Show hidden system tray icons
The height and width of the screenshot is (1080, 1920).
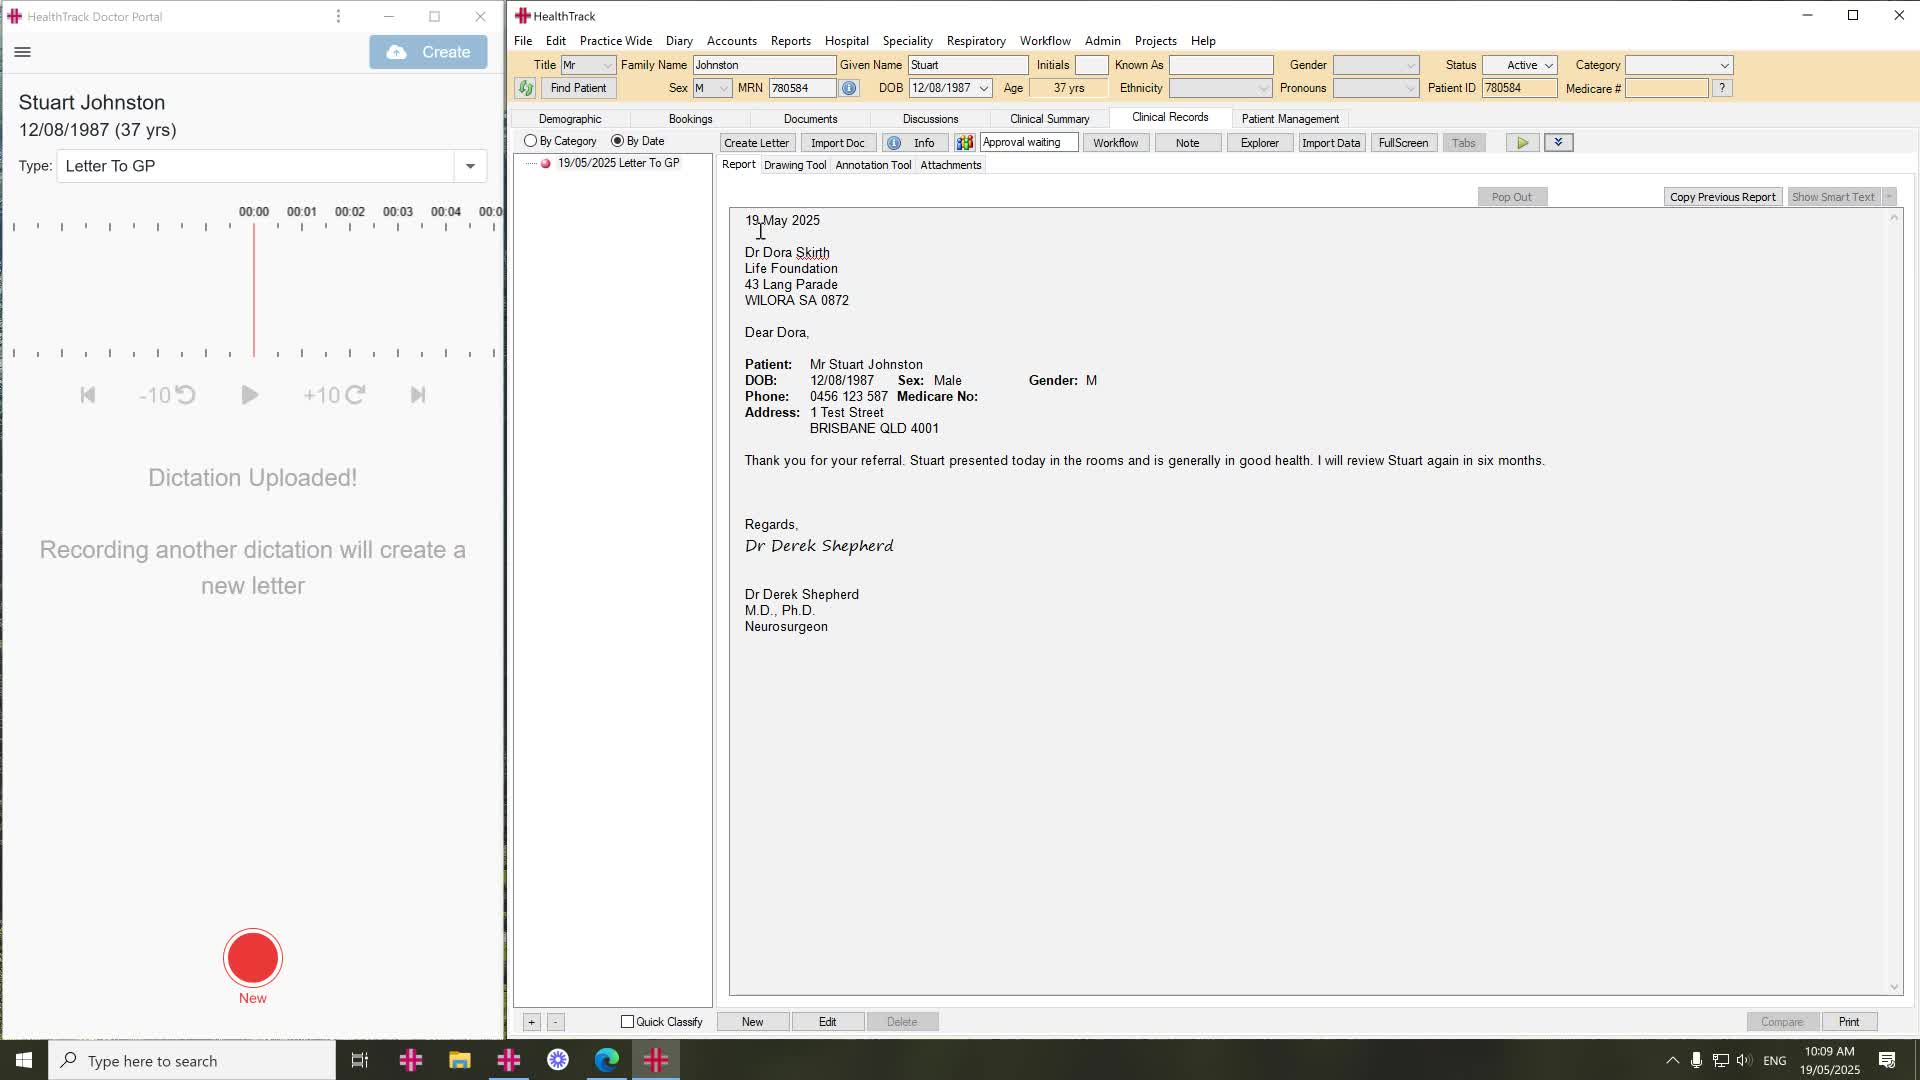(x=1672, y=1060)
